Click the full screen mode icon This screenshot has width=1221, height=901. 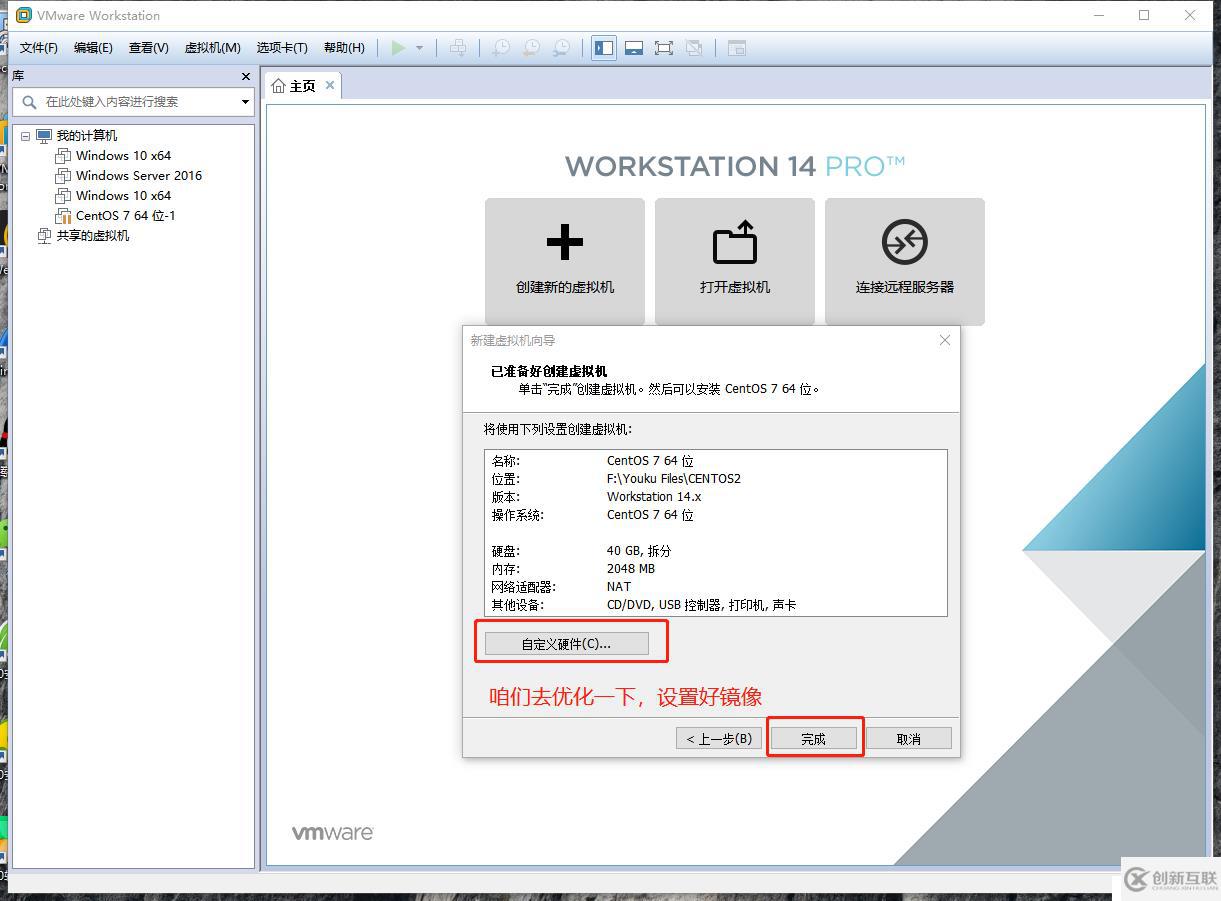tap(663, 48)
